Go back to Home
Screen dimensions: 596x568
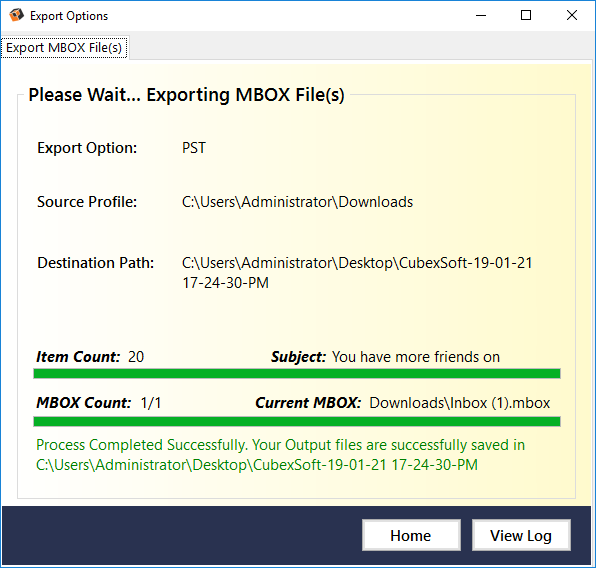coord(411,535)
